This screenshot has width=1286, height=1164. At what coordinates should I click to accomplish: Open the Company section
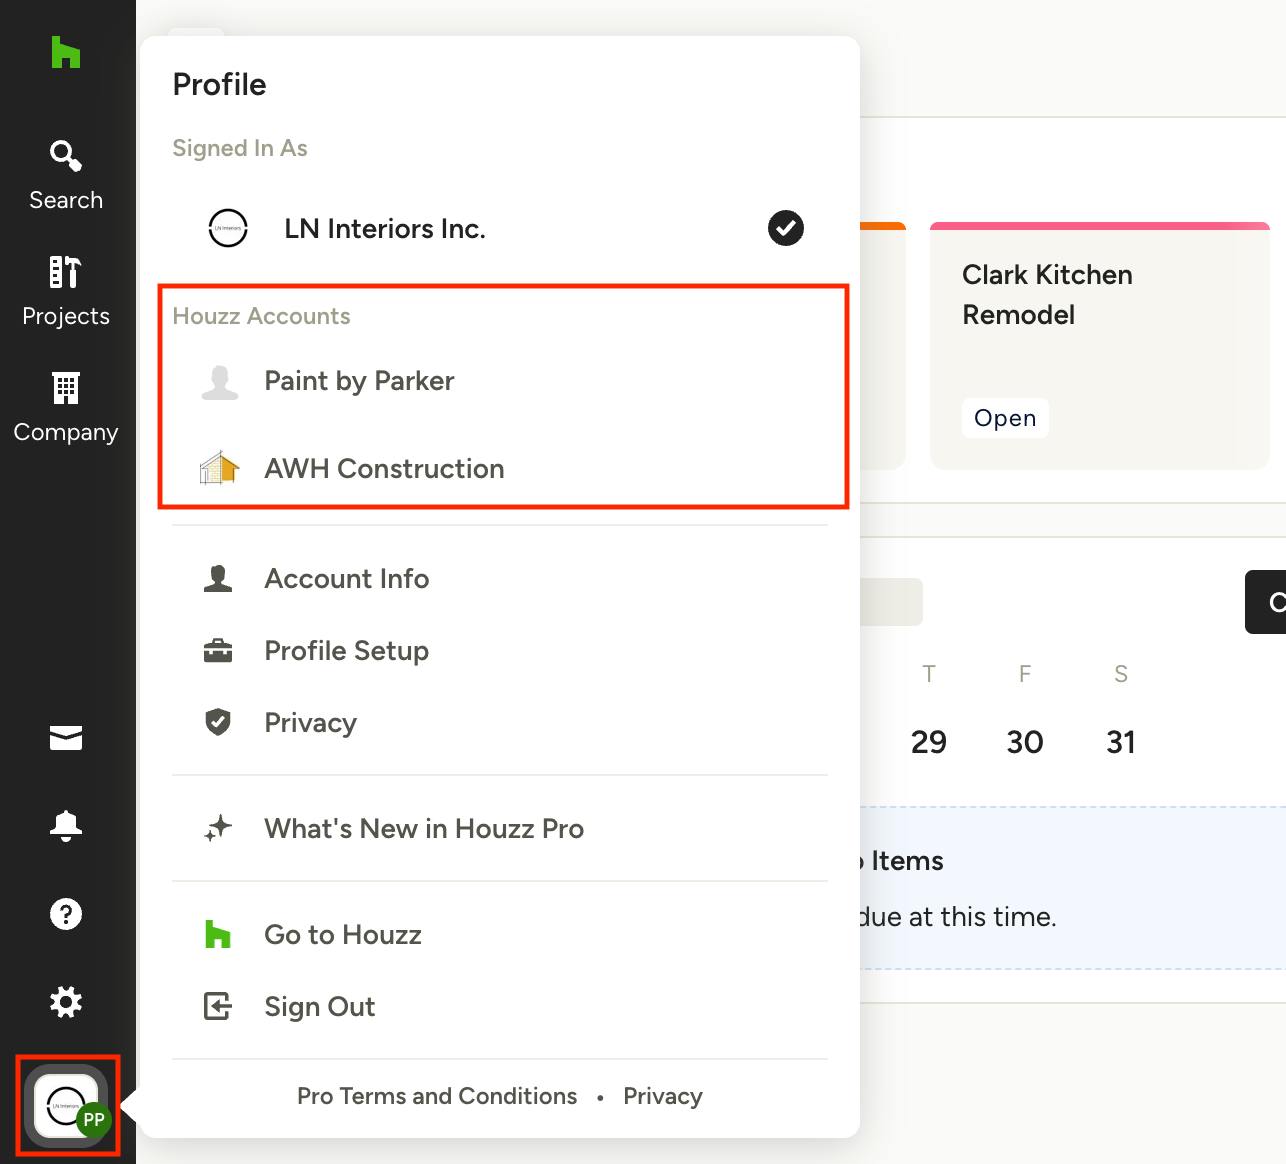click(x=66, y=407)
